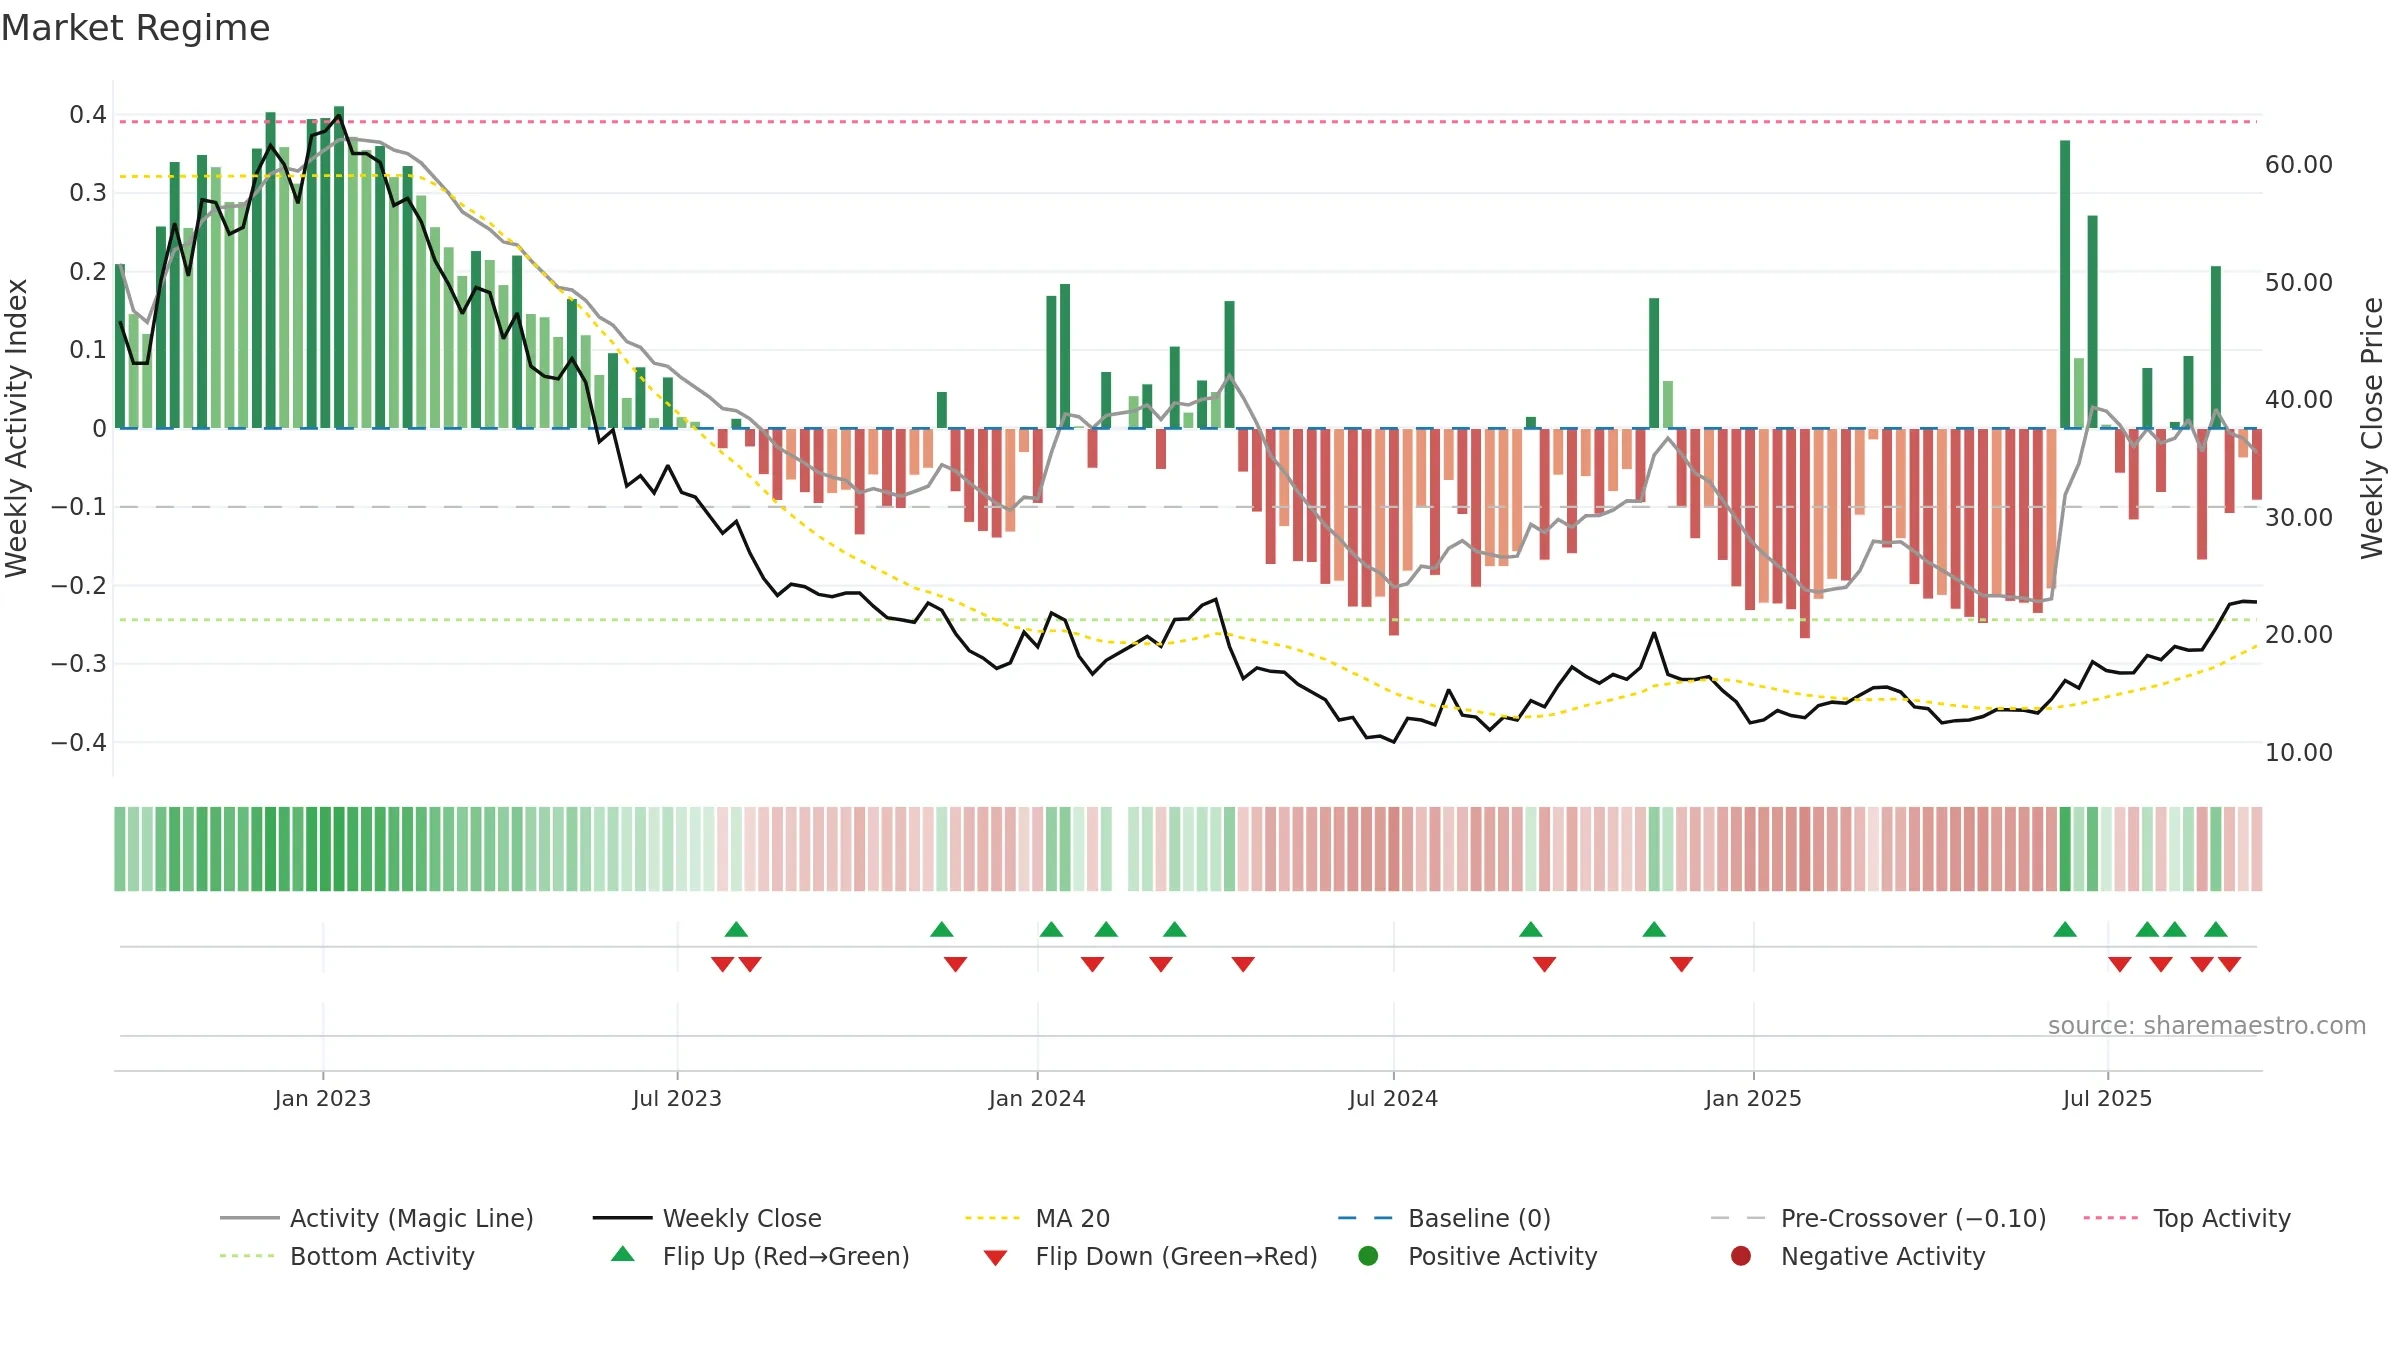Click the Market Regime chart title
The width and height of the screenshot is (2400, 1350).
click(135, 28)
